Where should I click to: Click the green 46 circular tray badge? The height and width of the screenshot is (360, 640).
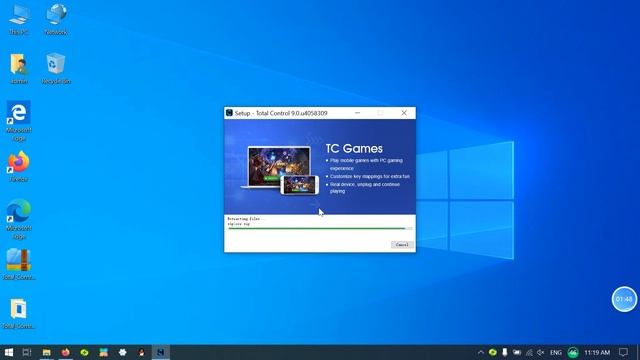(x=573, y=352)
